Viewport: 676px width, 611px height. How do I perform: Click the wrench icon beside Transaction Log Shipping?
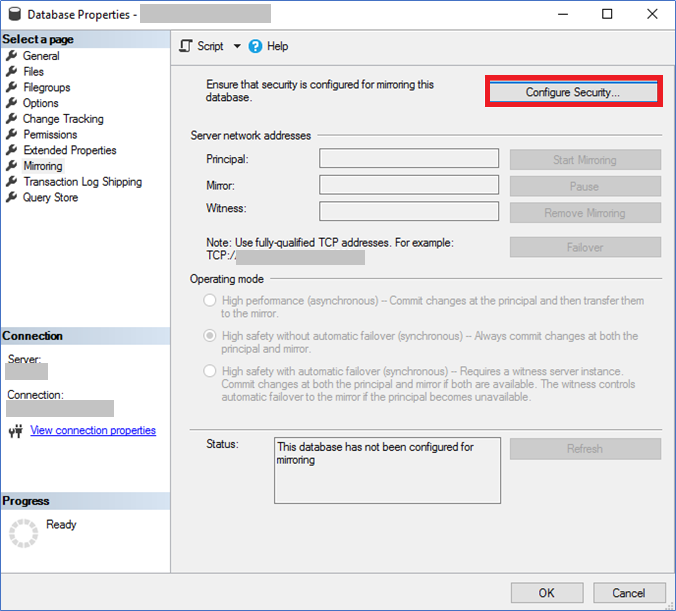pos(12,181)
